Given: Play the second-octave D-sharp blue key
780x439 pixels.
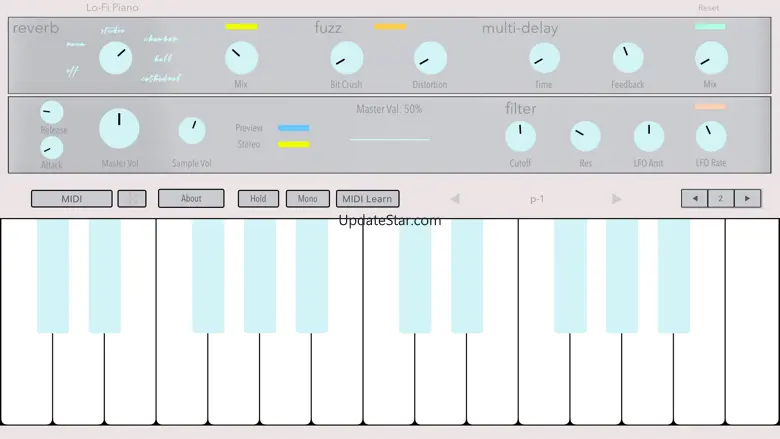Looking at the screenshot, I should point(467,276).
